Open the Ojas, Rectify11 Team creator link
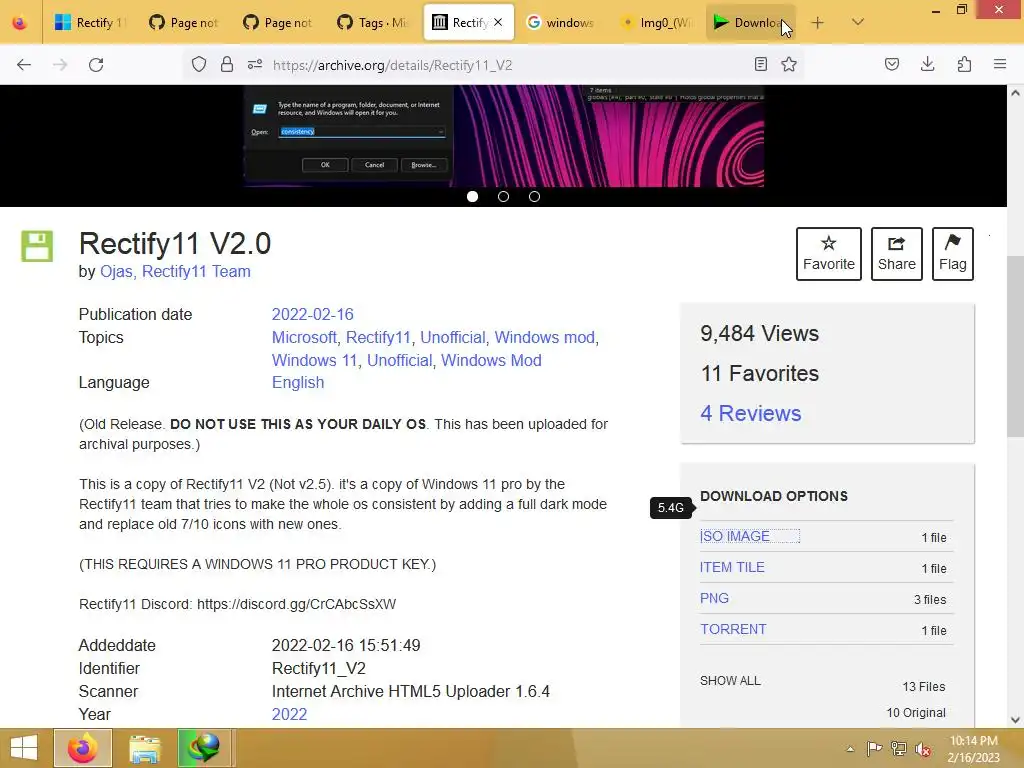This screenshot has width=1024, height=768. (175, 272)
